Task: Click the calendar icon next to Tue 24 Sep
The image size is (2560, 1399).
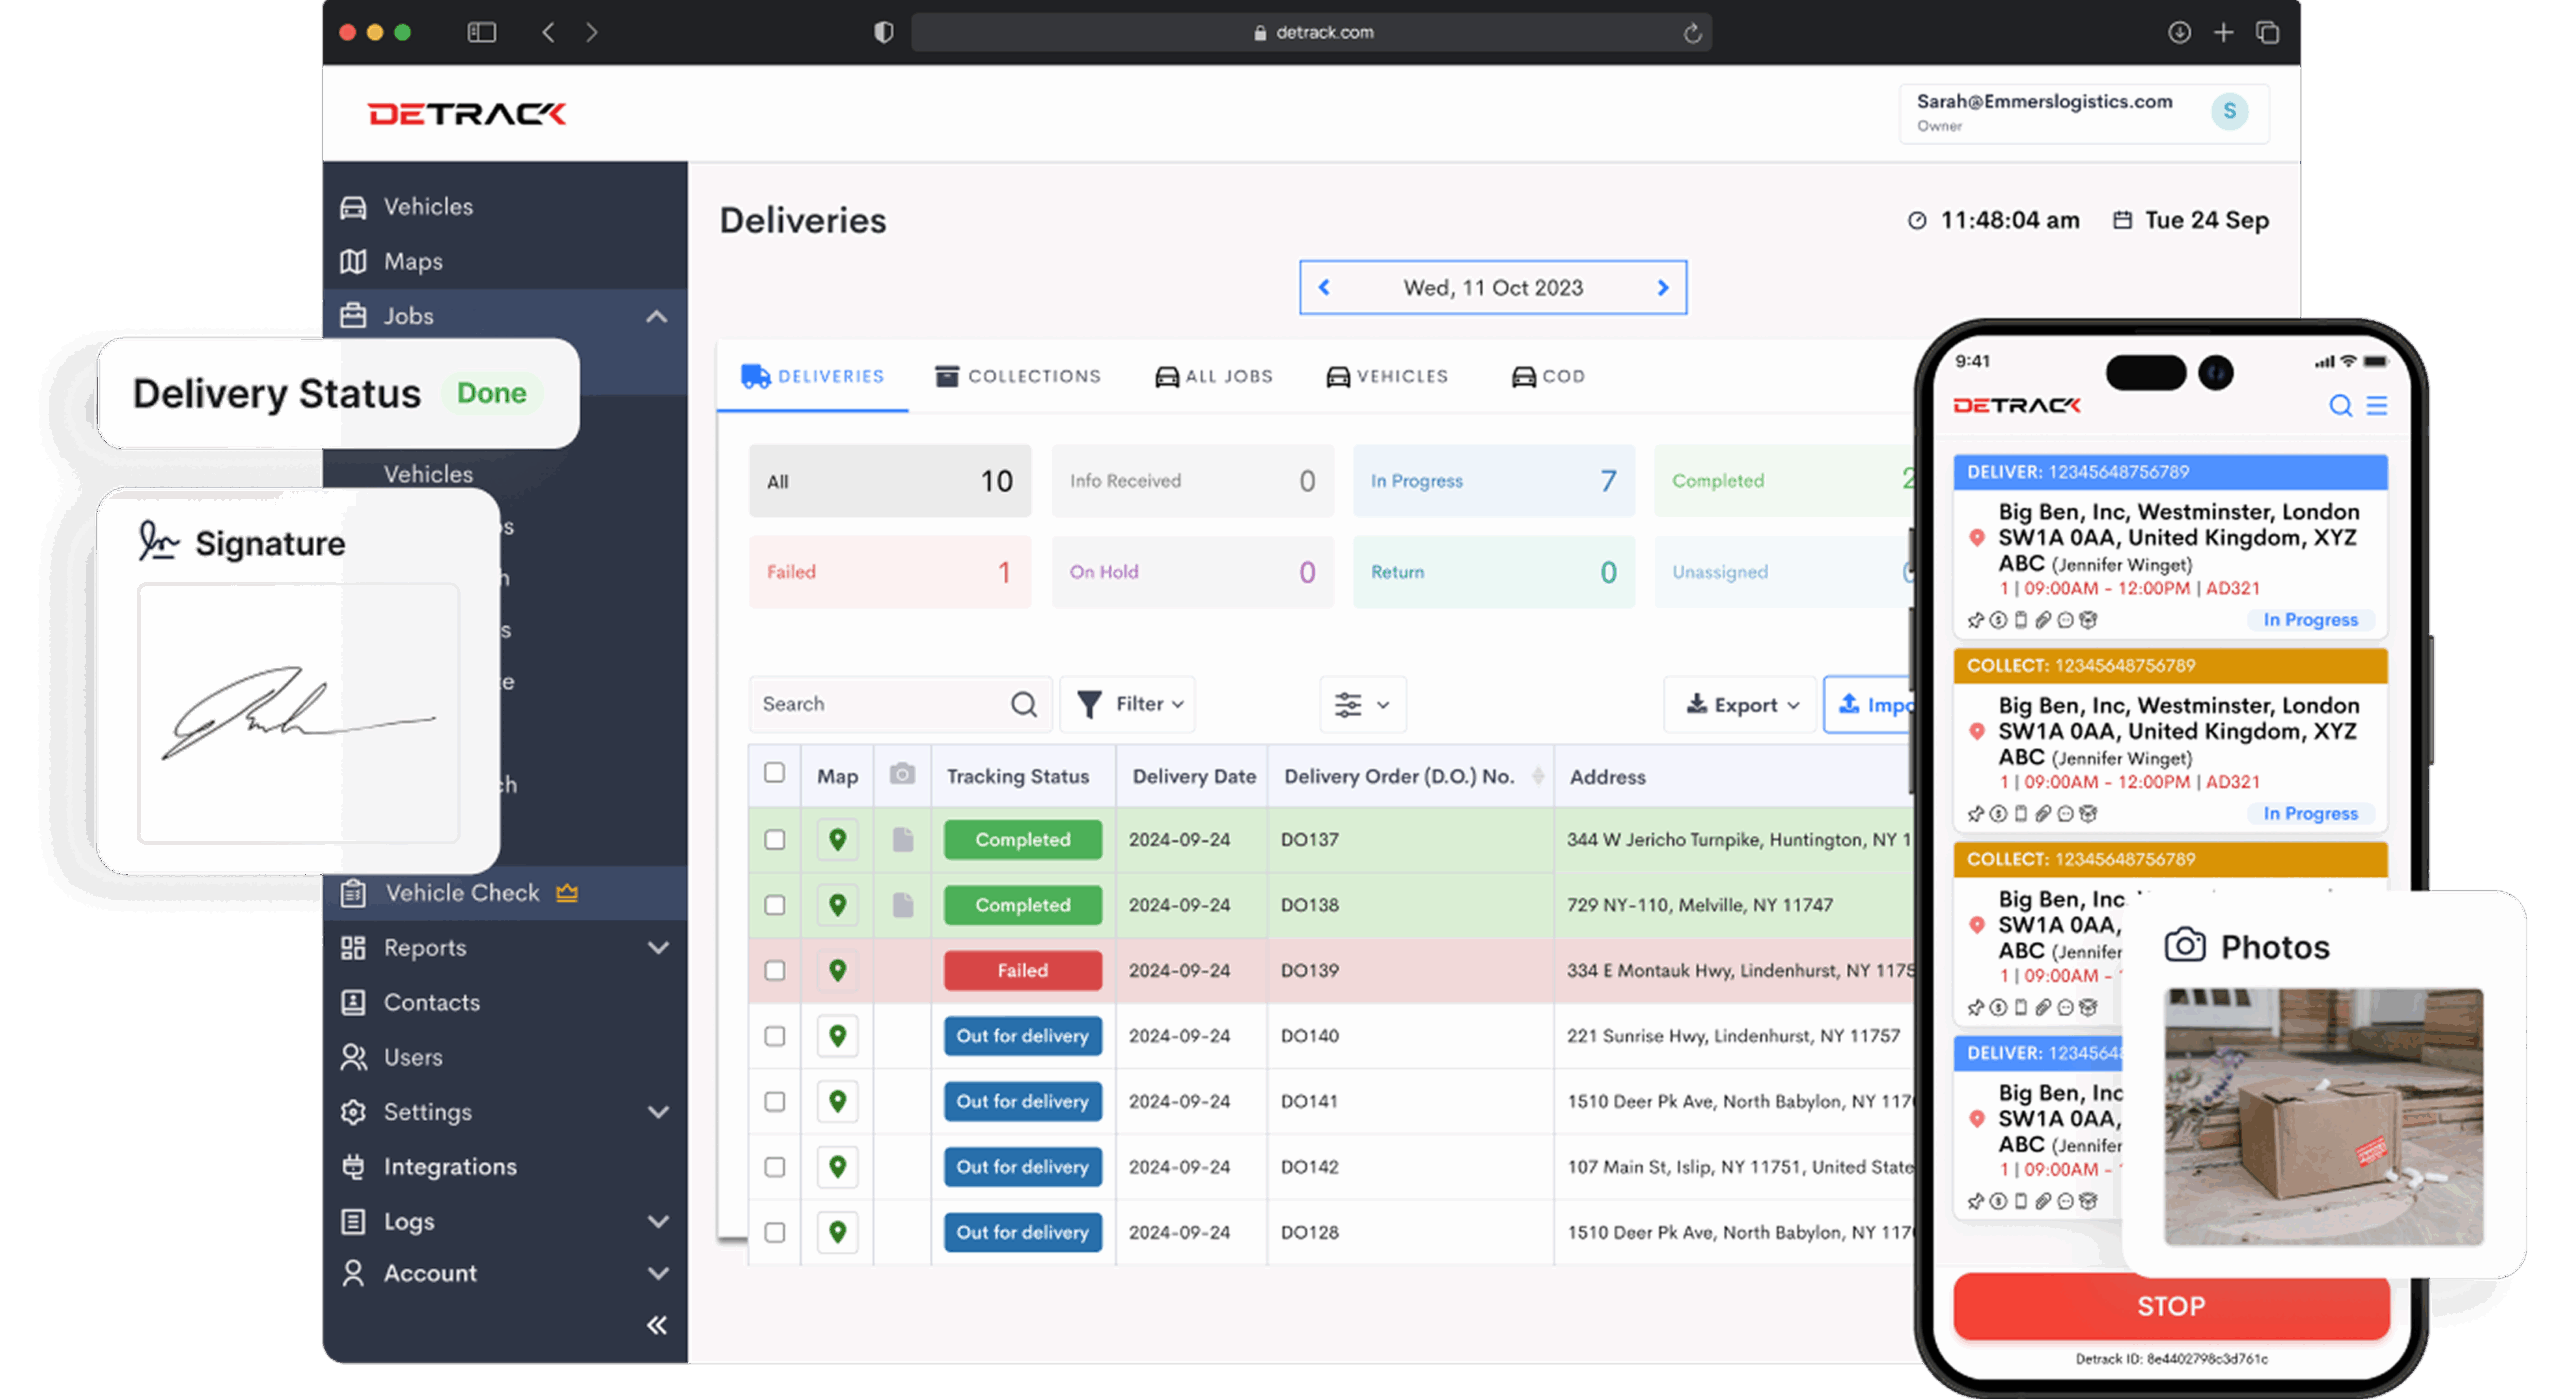Action: coord(2122,220)
